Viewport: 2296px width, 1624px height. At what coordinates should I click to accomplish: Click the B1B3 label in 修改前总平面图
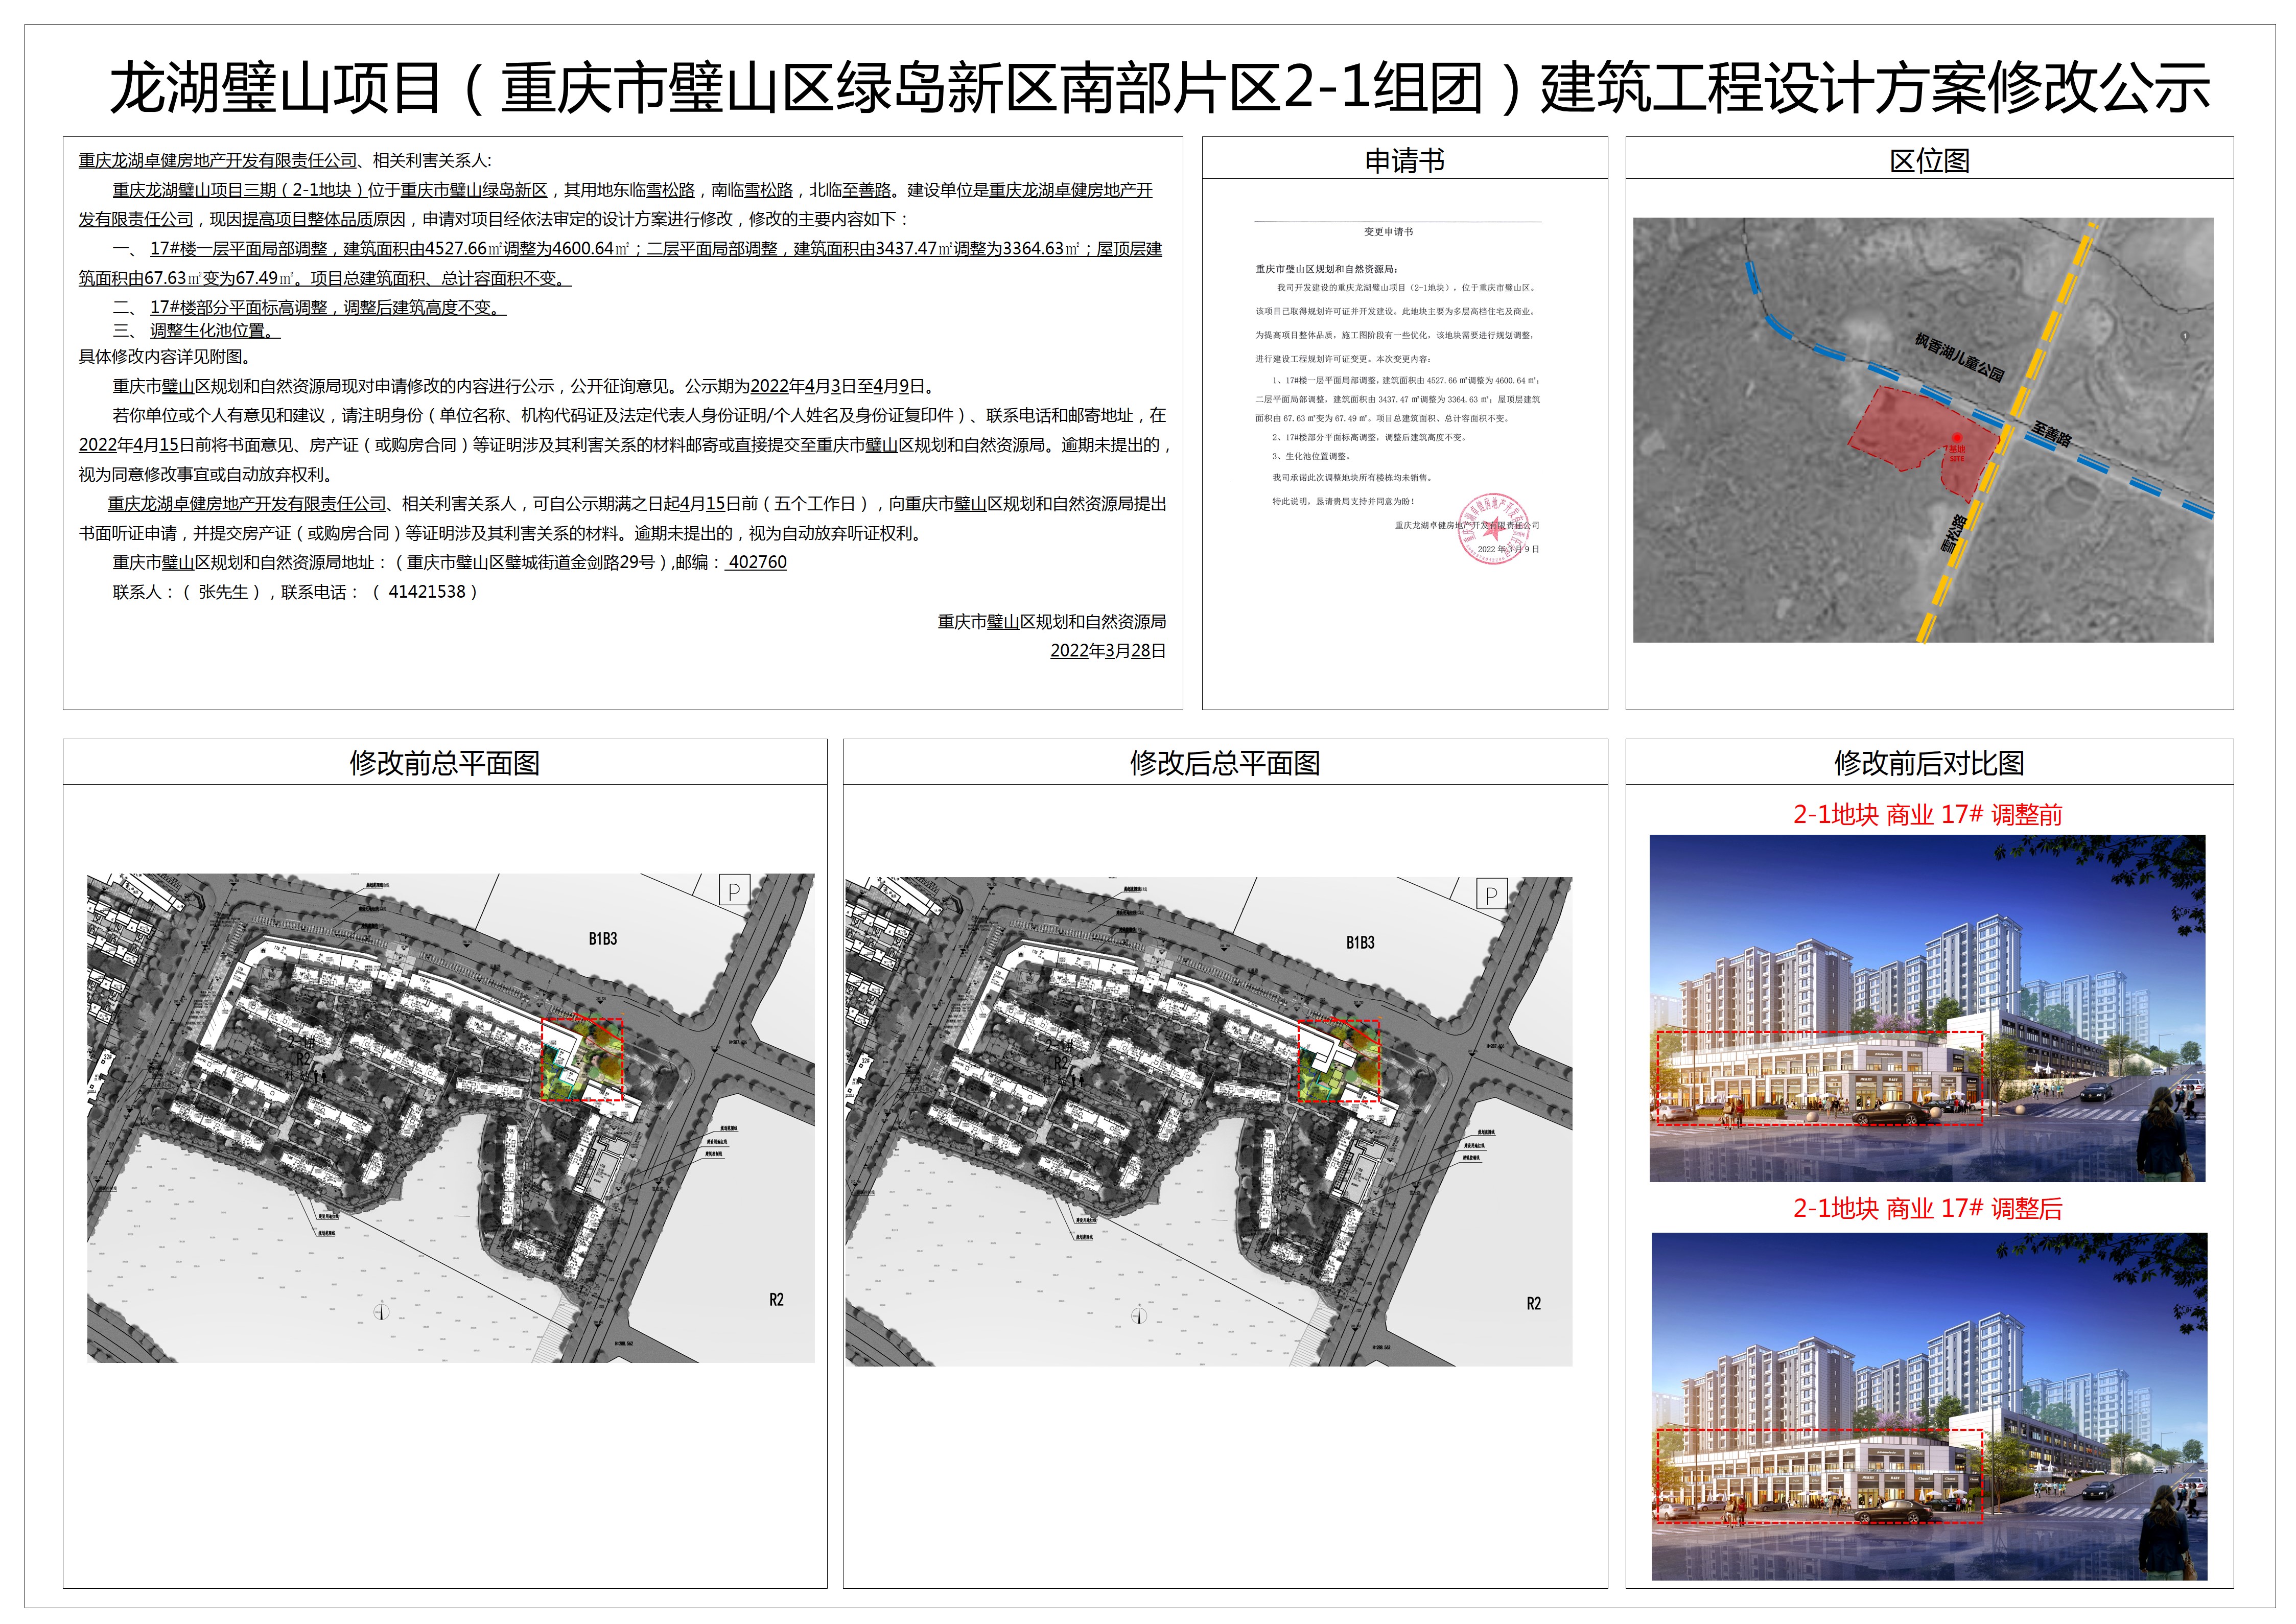pyautogui.click(x=603, y=938)
